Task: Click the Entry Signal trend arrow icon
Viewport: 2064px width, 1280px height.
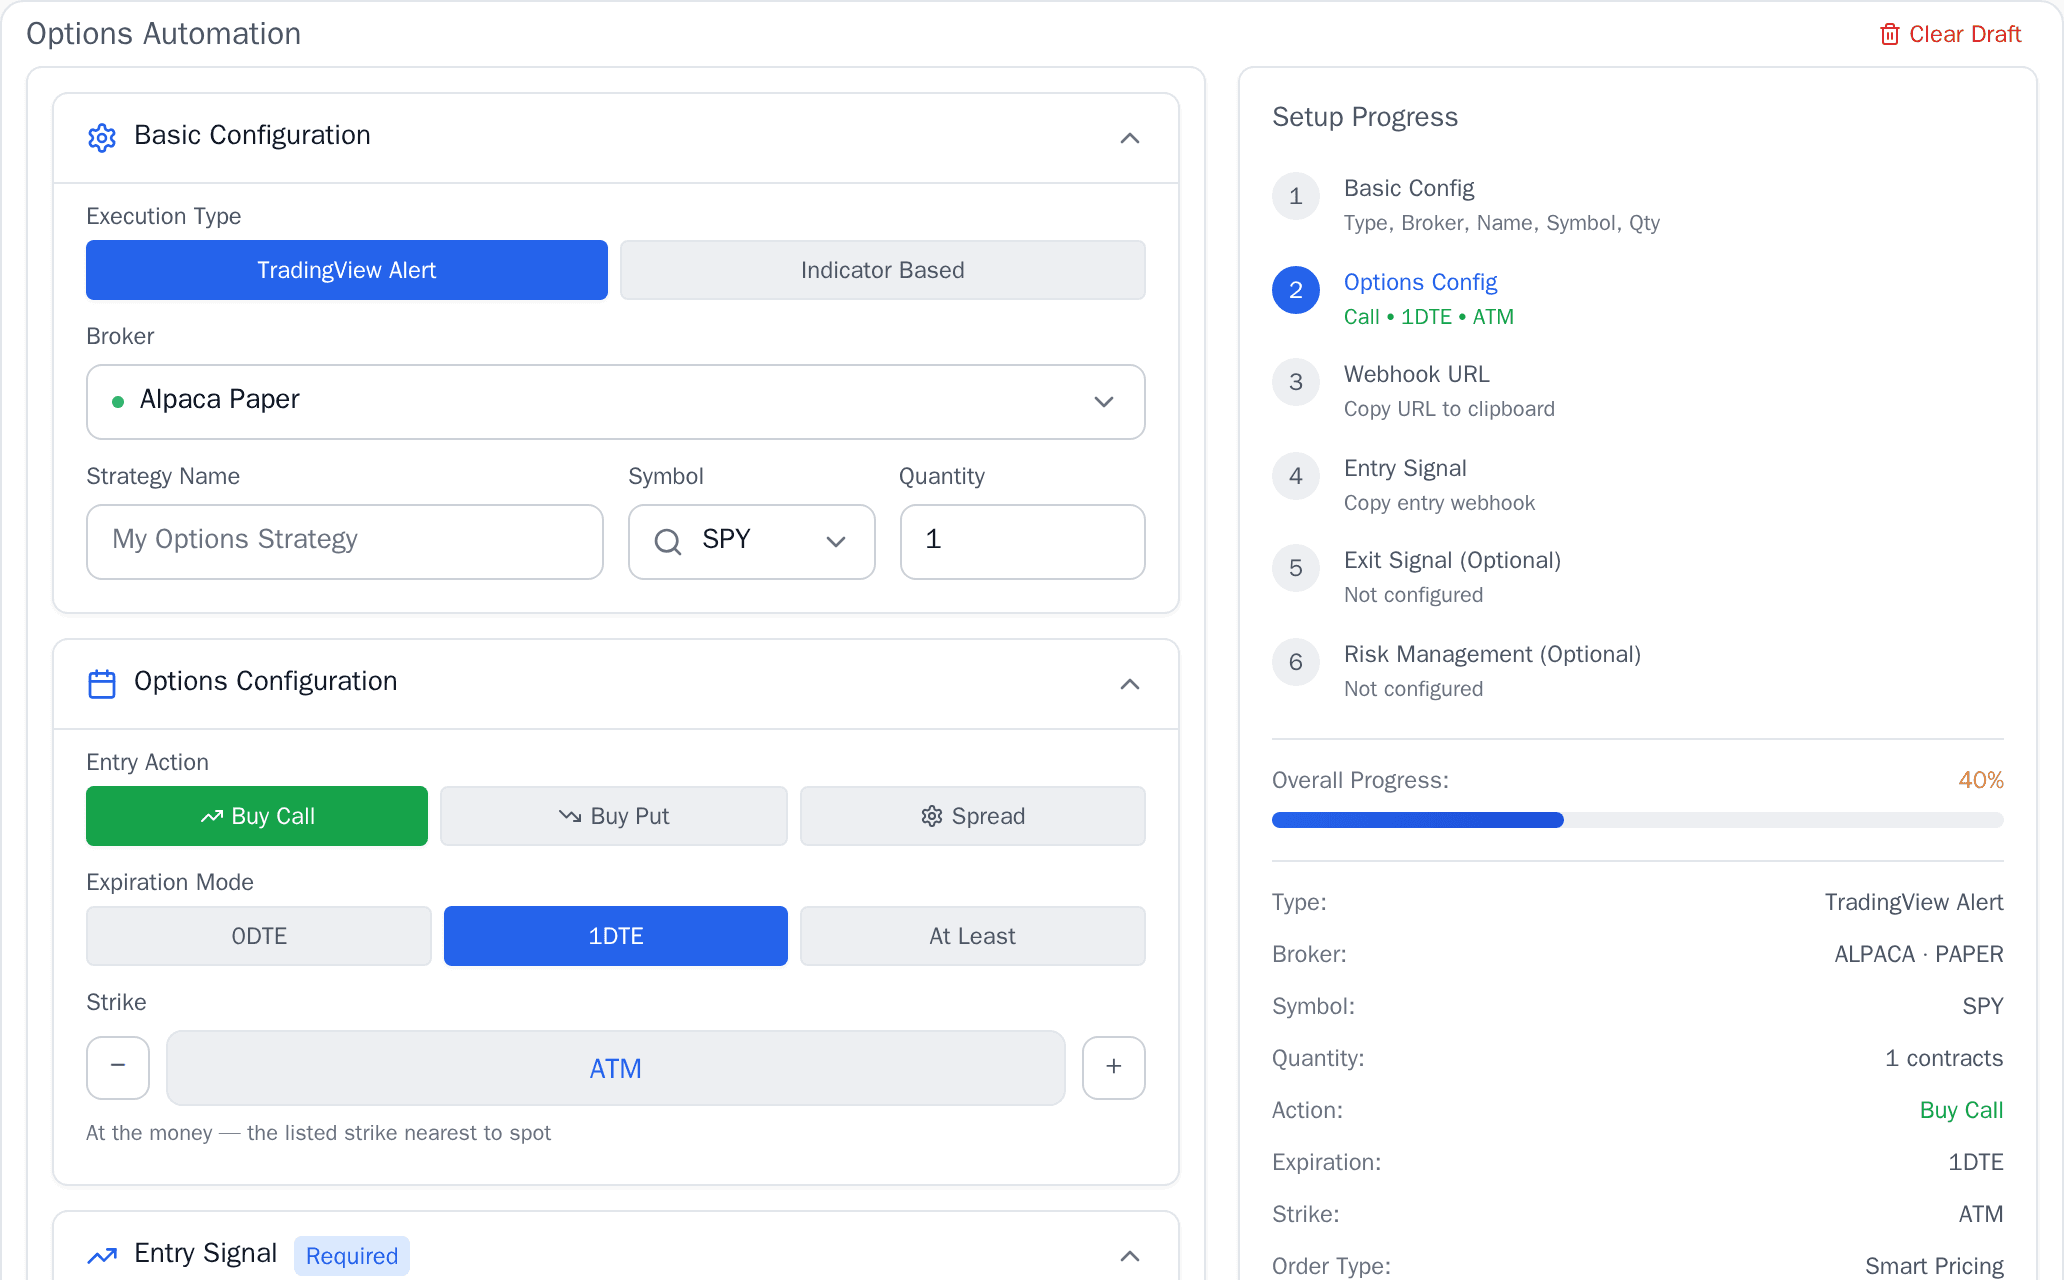Action: 102,1256
